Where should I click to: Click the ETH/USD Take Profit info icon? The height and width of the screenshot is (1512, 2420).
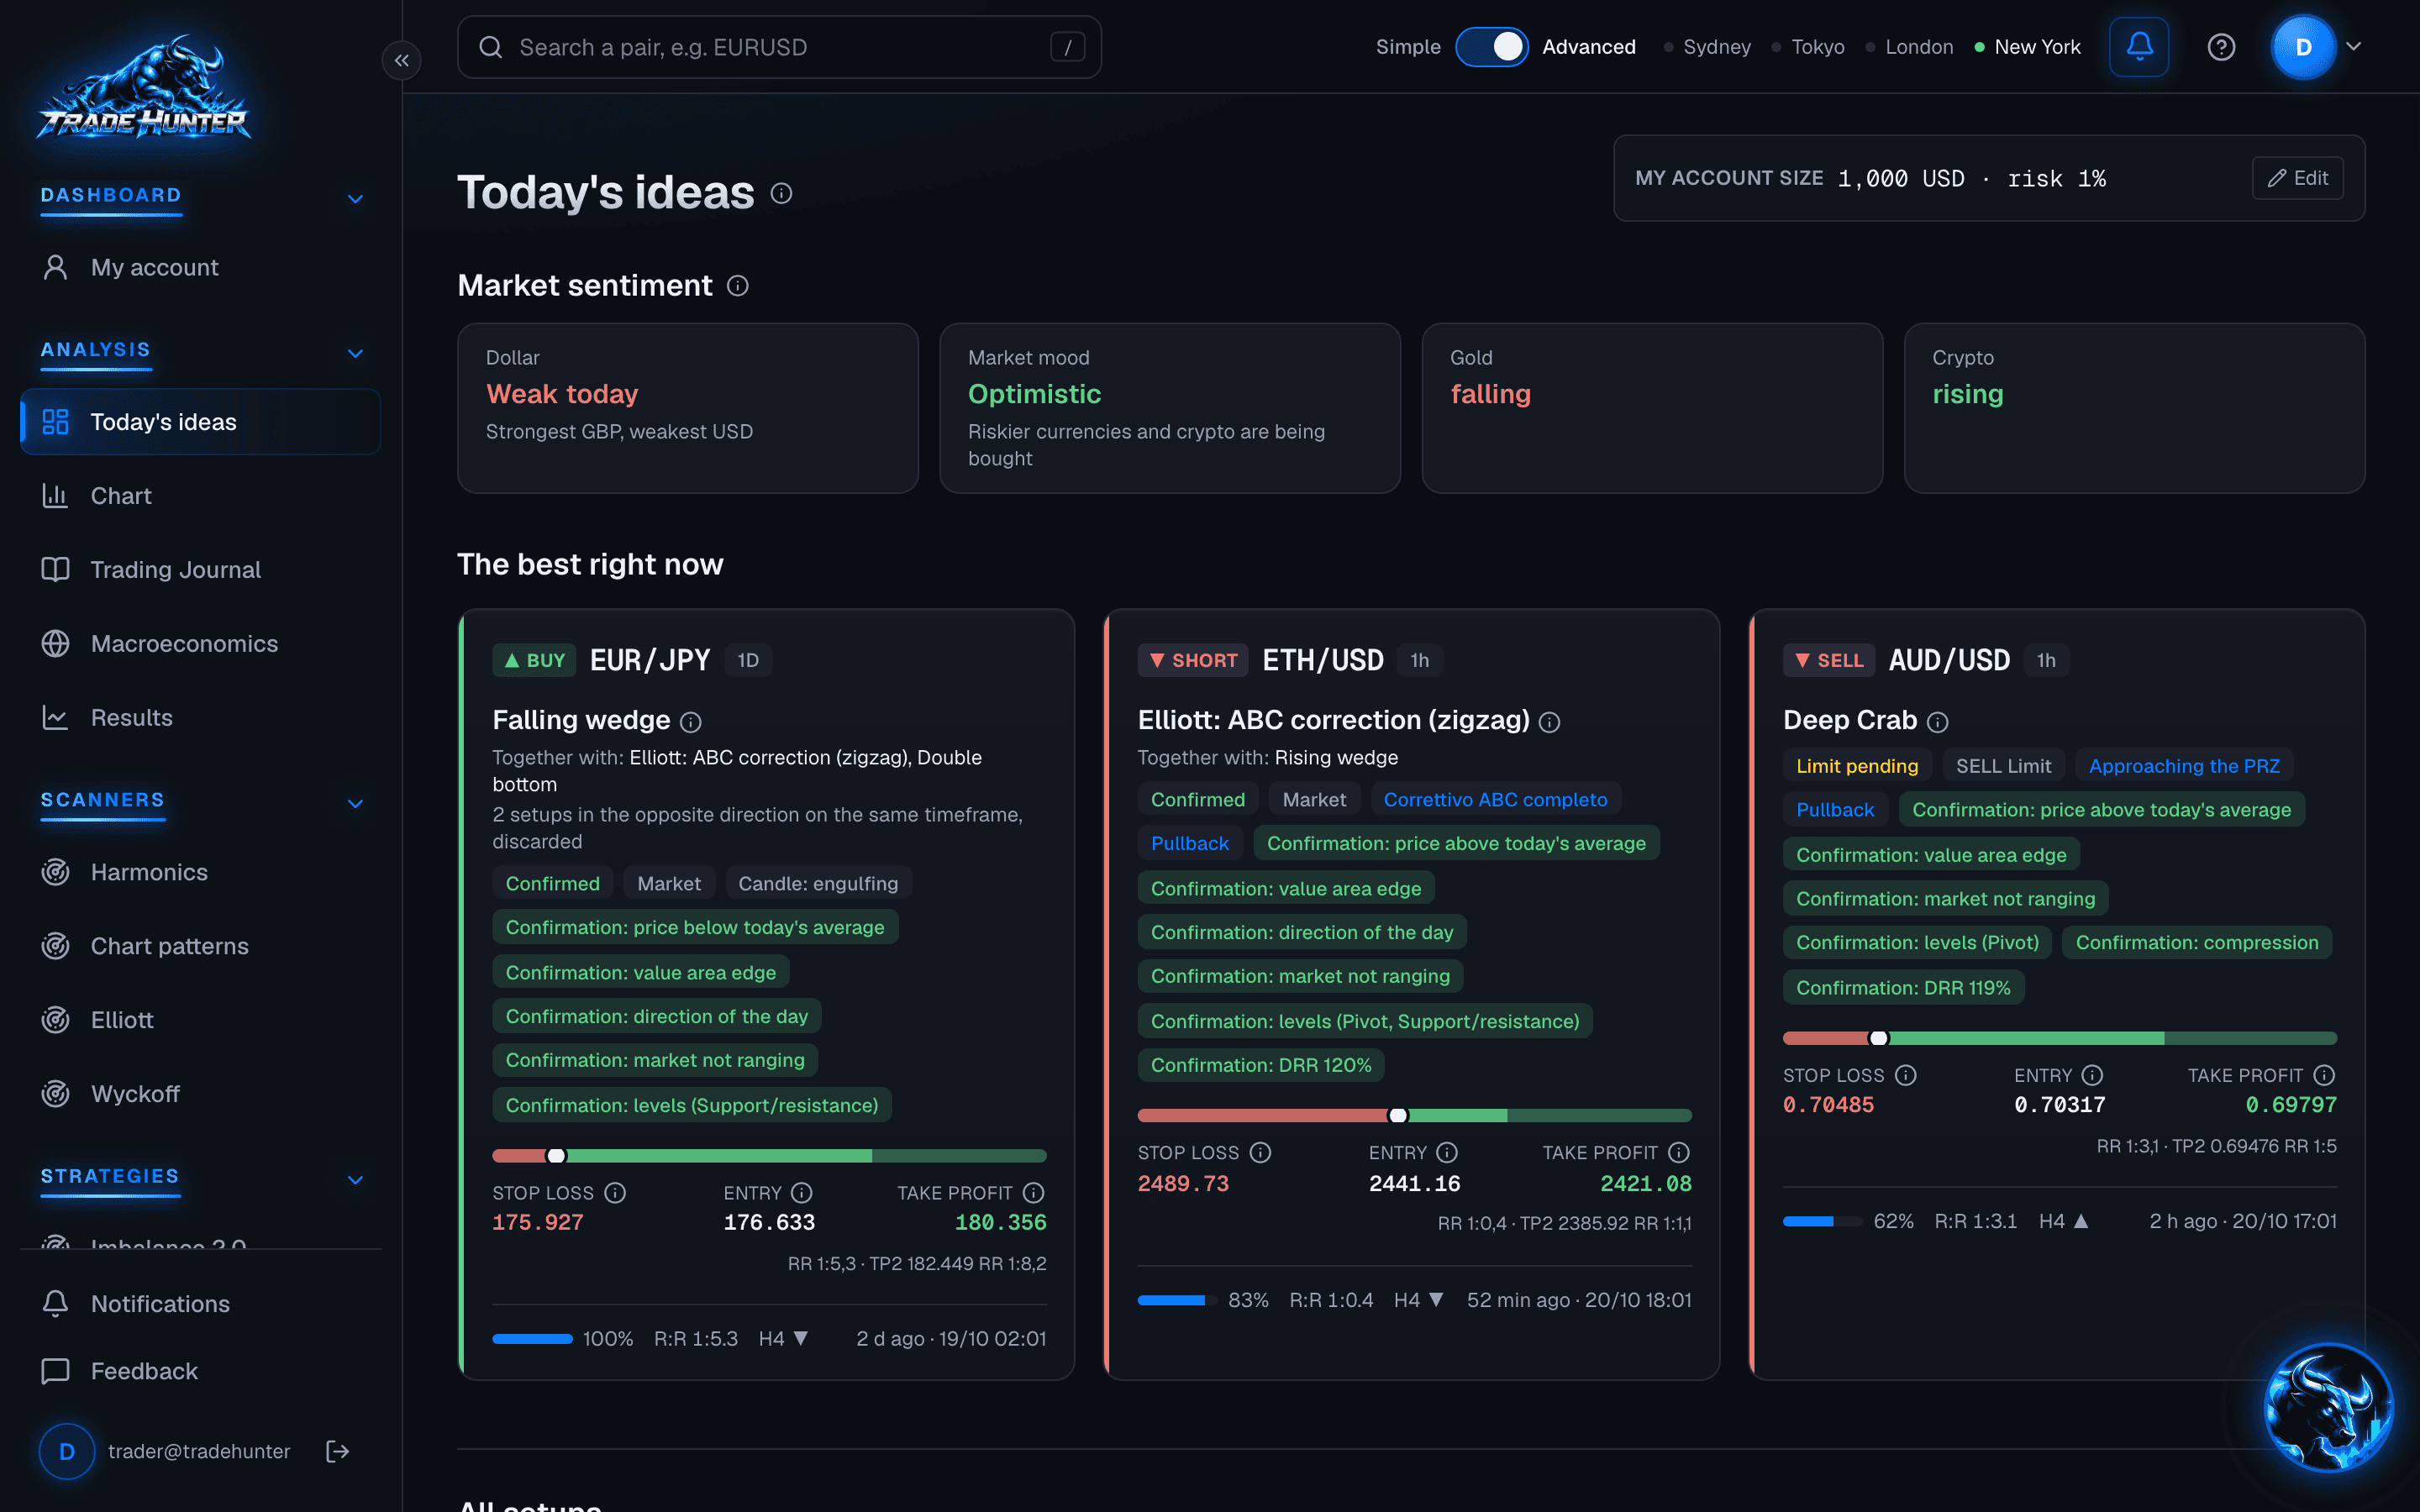point(1679,1153)
